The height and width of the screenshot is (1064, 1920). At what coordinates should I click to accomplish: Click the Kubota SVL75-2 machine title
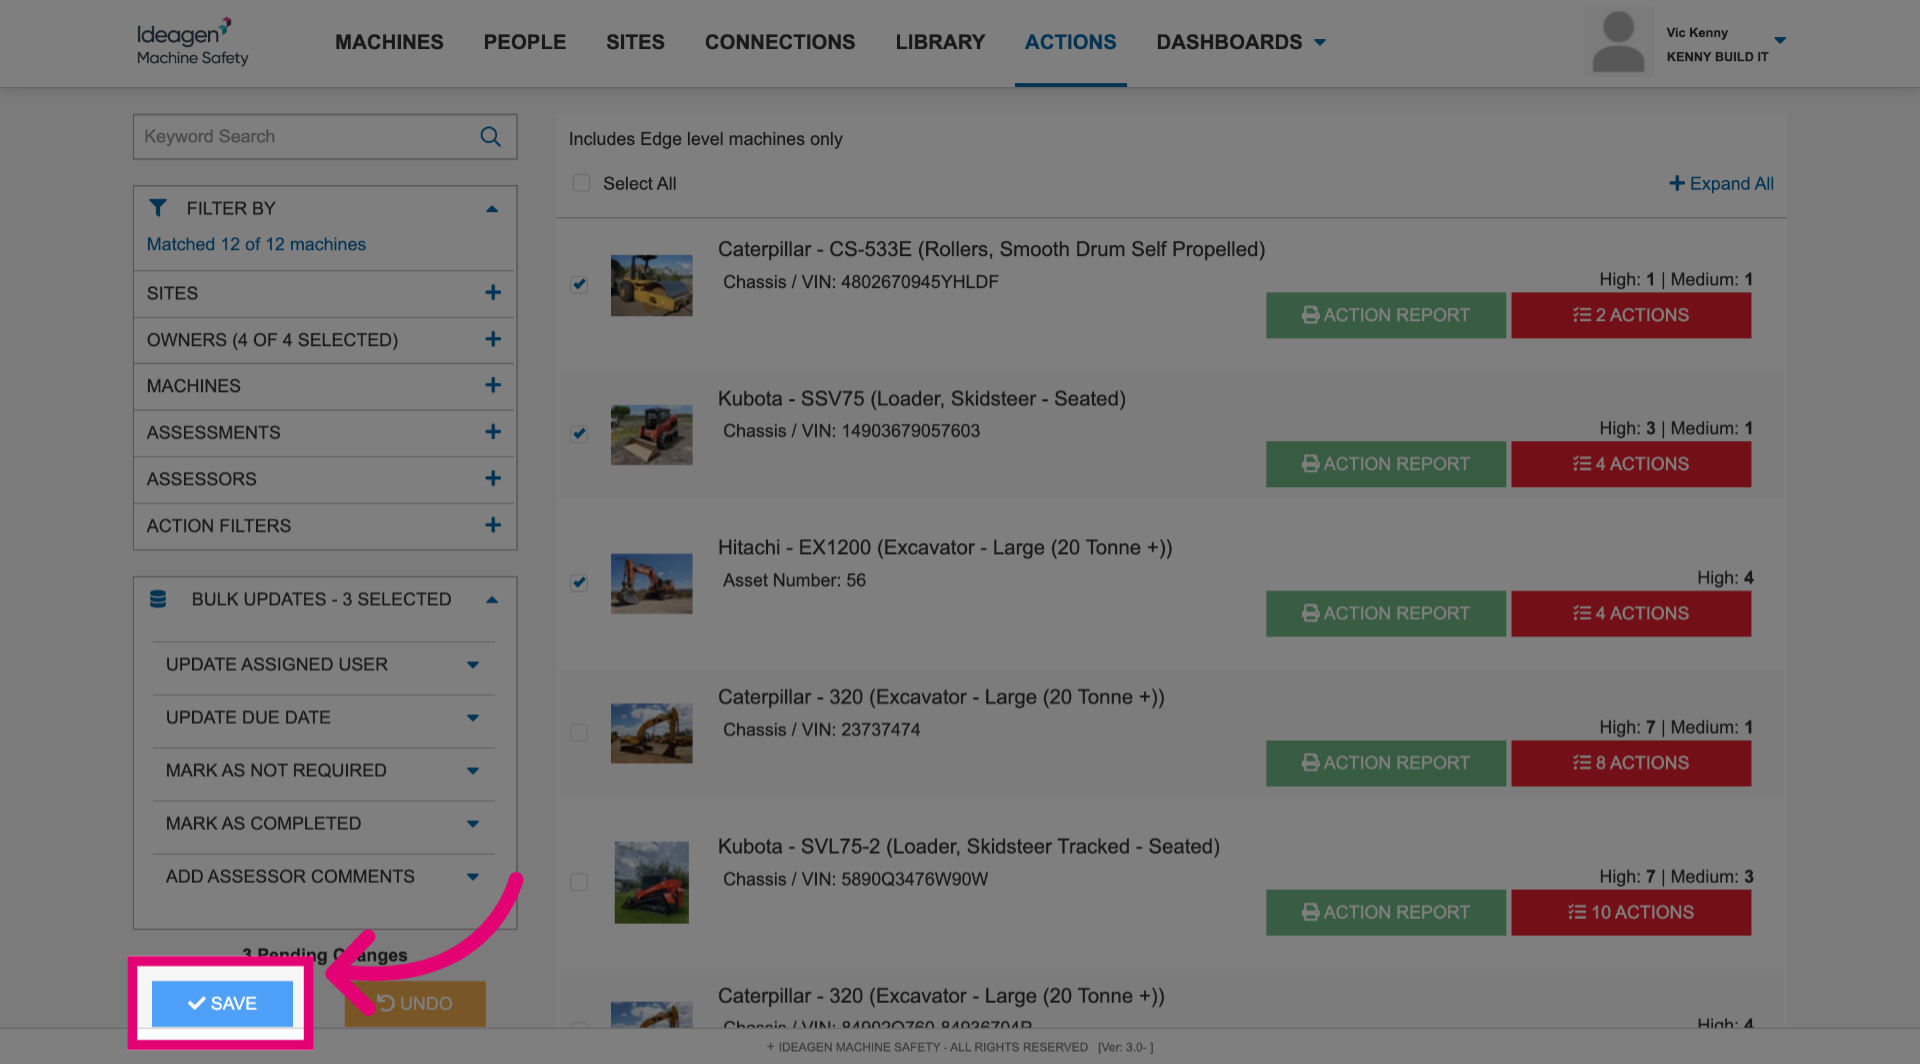pos(969,847)
